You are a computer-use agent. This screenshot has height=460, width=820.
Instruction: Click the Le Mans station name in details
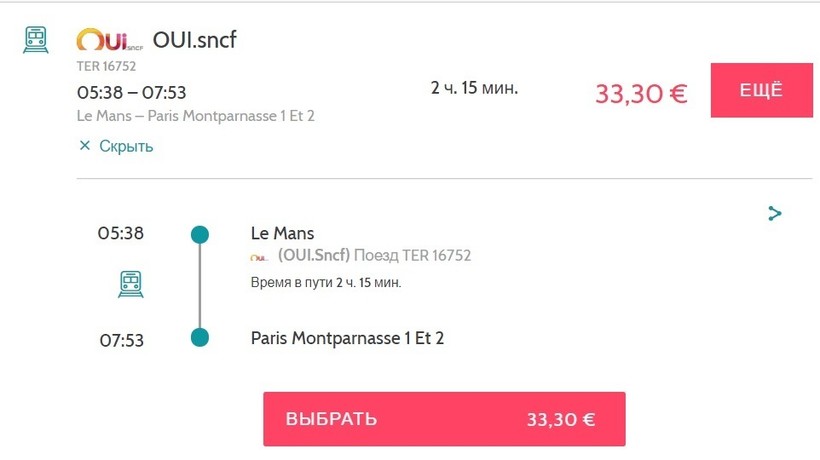point(282,233)
